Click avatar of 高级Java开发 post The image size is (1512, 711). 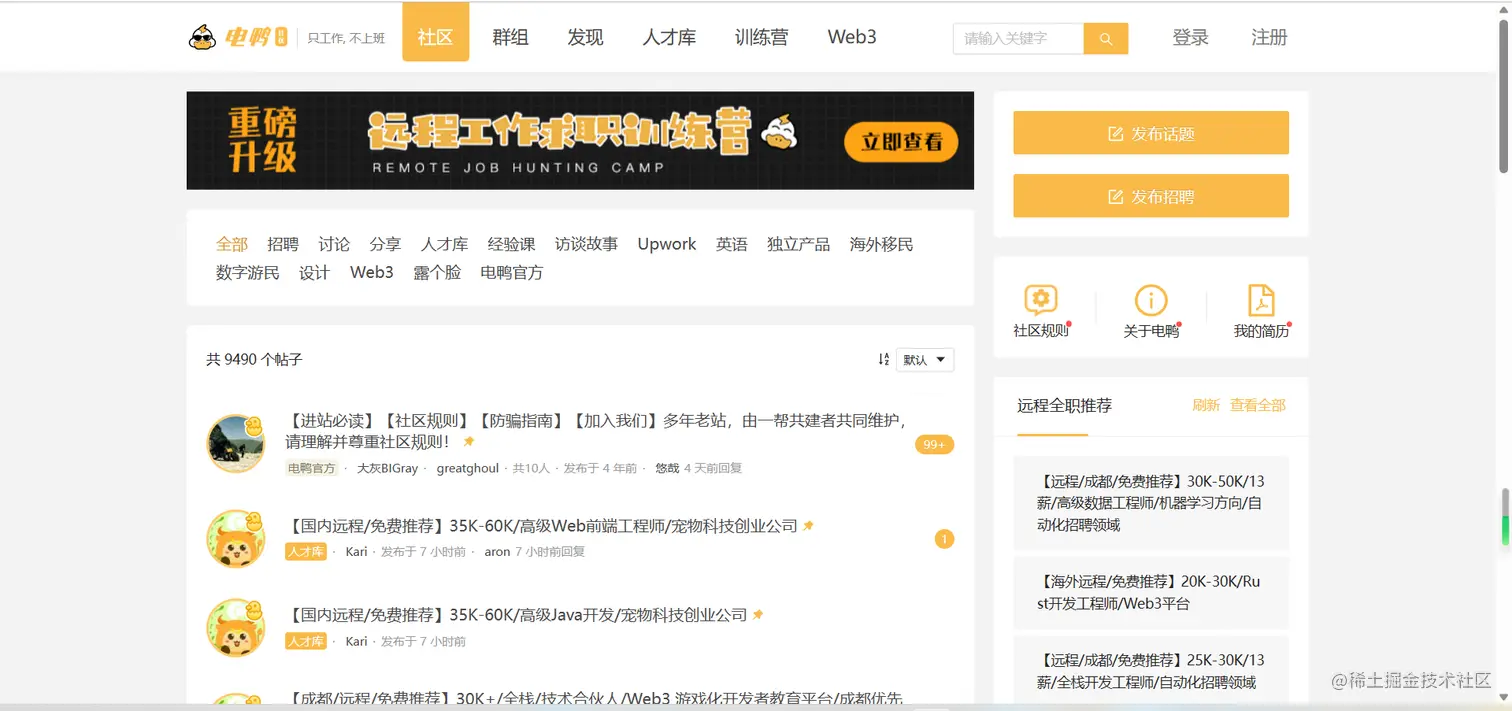pyautogui.click(x=235, y=628)
